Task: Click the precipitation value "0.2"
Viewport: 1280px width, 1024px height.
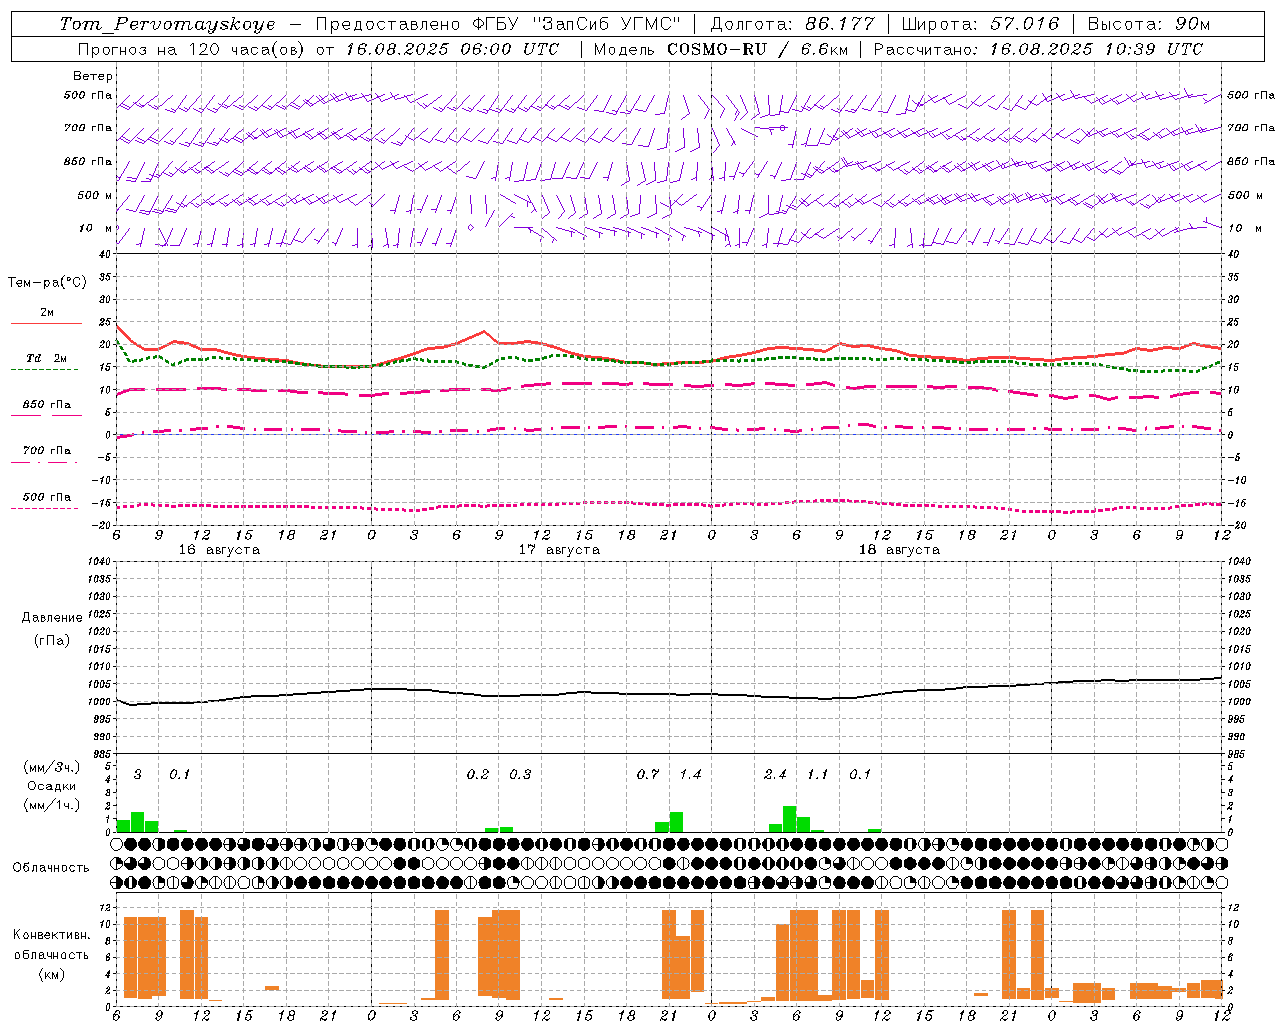Action: (478, 774)
